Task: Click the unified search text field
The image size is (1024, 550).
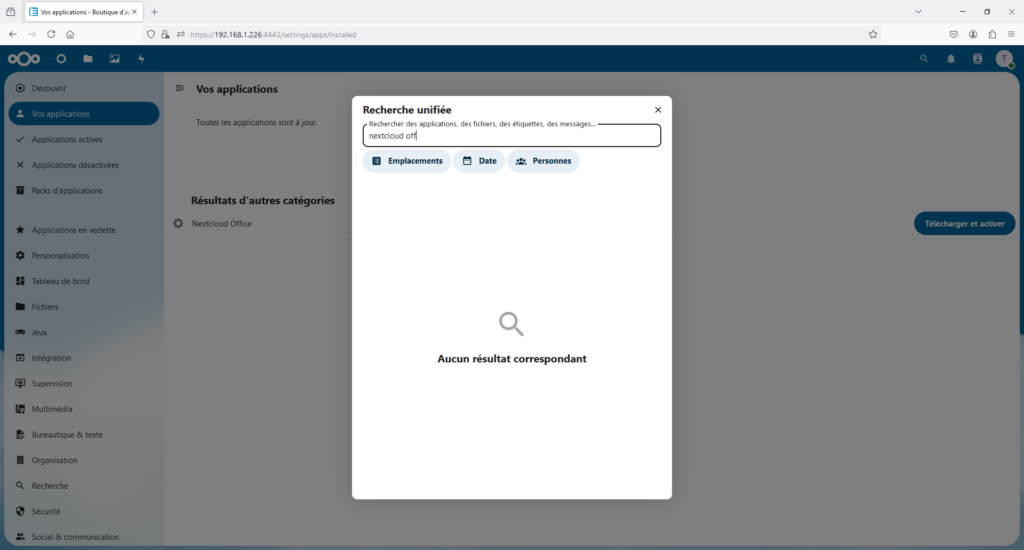Action: (x=511, y=136)
